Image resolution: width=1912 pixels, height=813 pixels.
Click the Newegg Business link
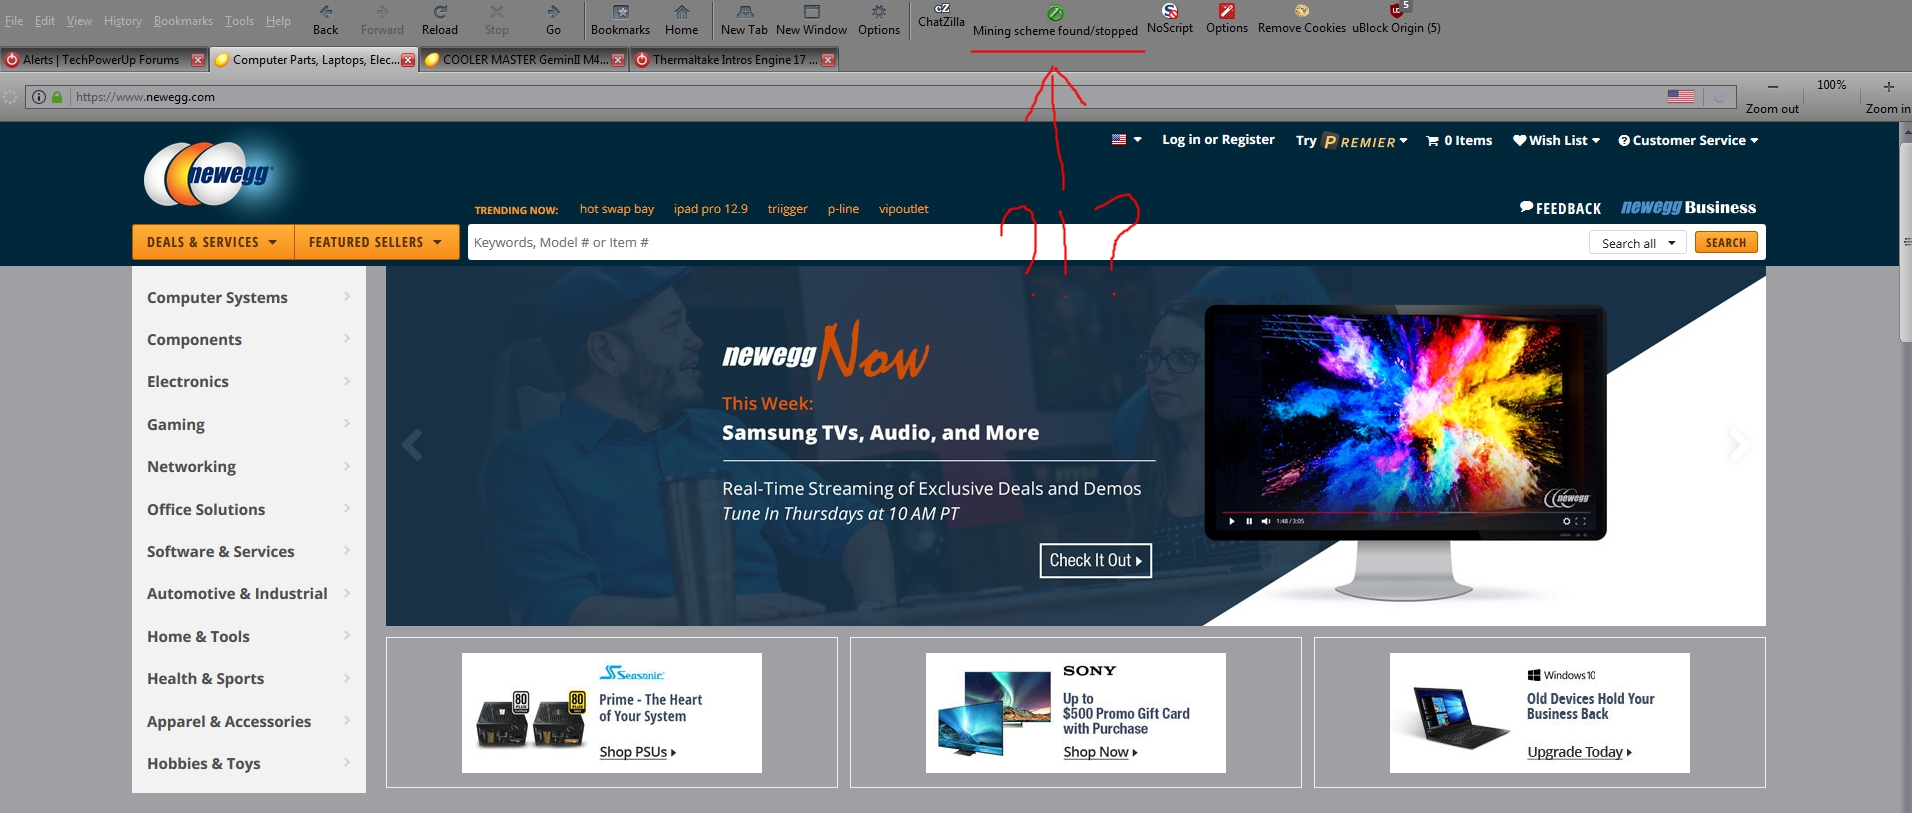pyautogui.click(x=1688, y=207)
